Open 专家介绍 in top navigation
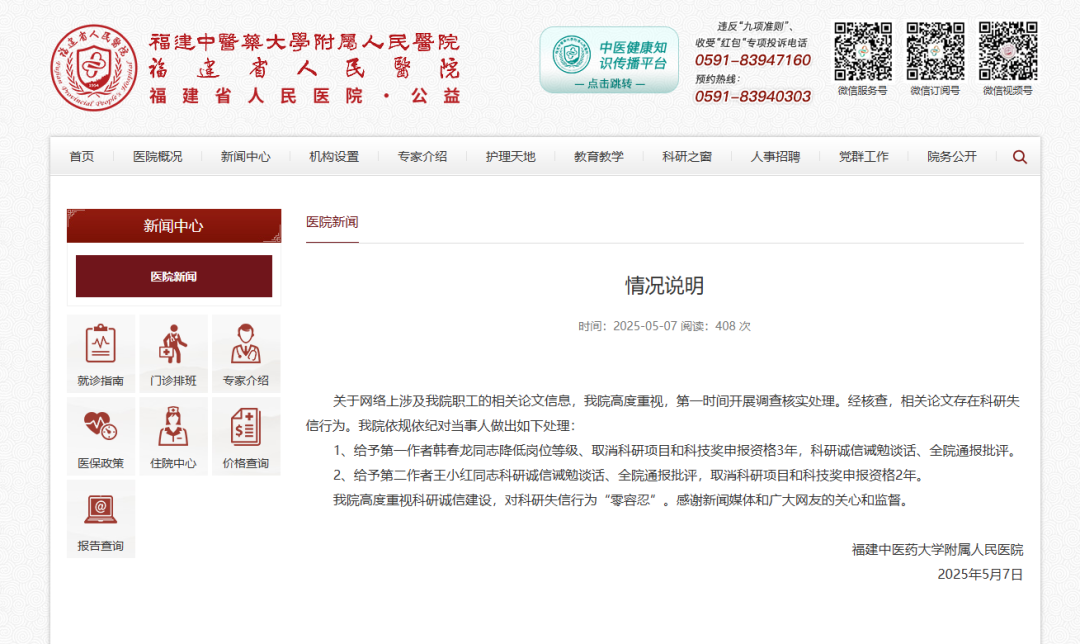This screenshot has width=1080, height=644. point(422,156)
